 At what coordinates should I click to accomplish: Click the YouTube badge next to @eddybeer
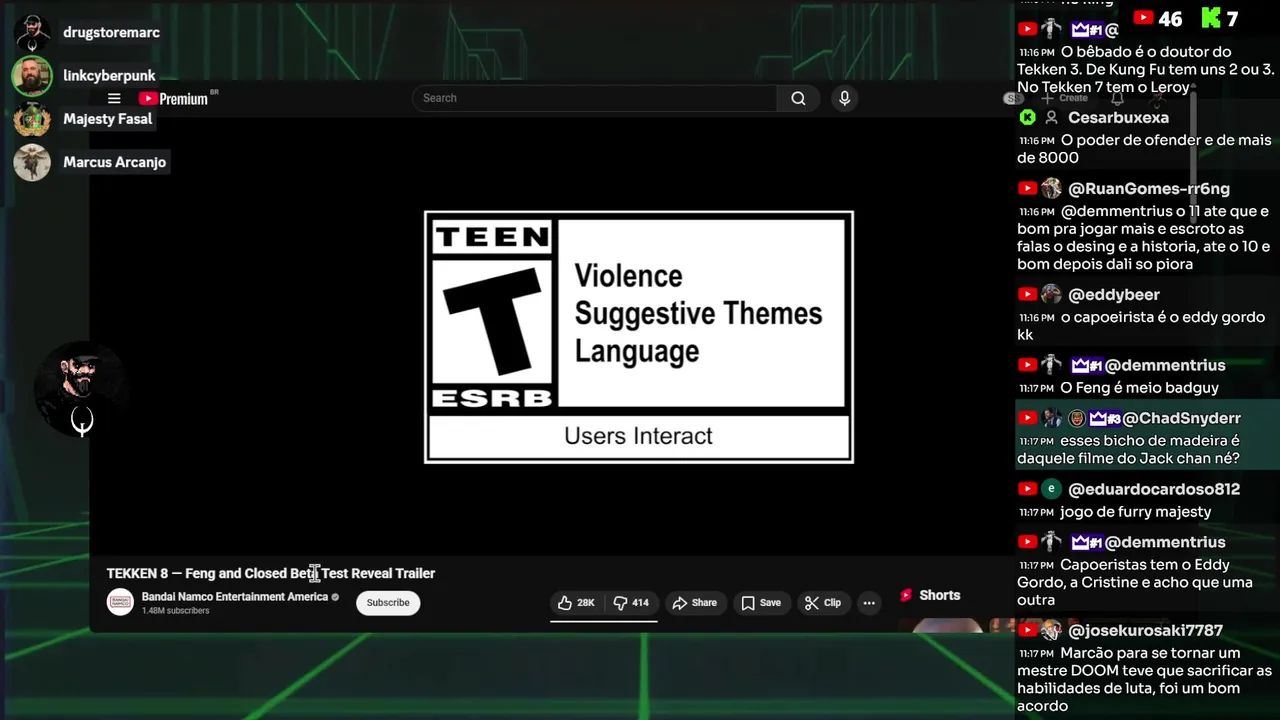point(1027,294)
